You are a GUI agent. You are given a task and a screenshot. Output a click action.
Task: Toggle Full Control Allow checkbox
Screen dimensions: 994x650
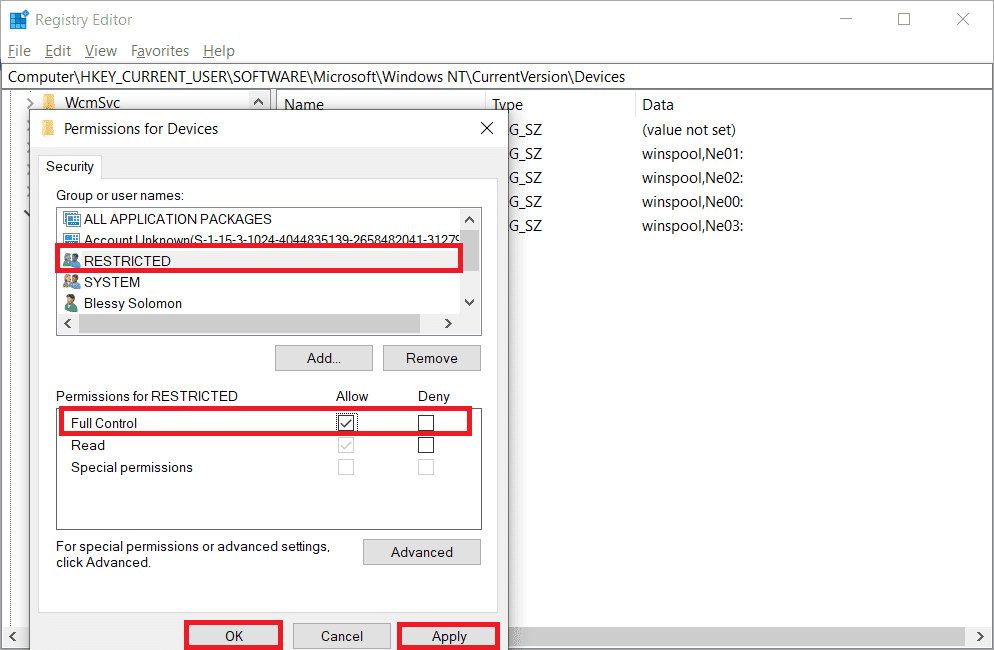pos(346,423)
